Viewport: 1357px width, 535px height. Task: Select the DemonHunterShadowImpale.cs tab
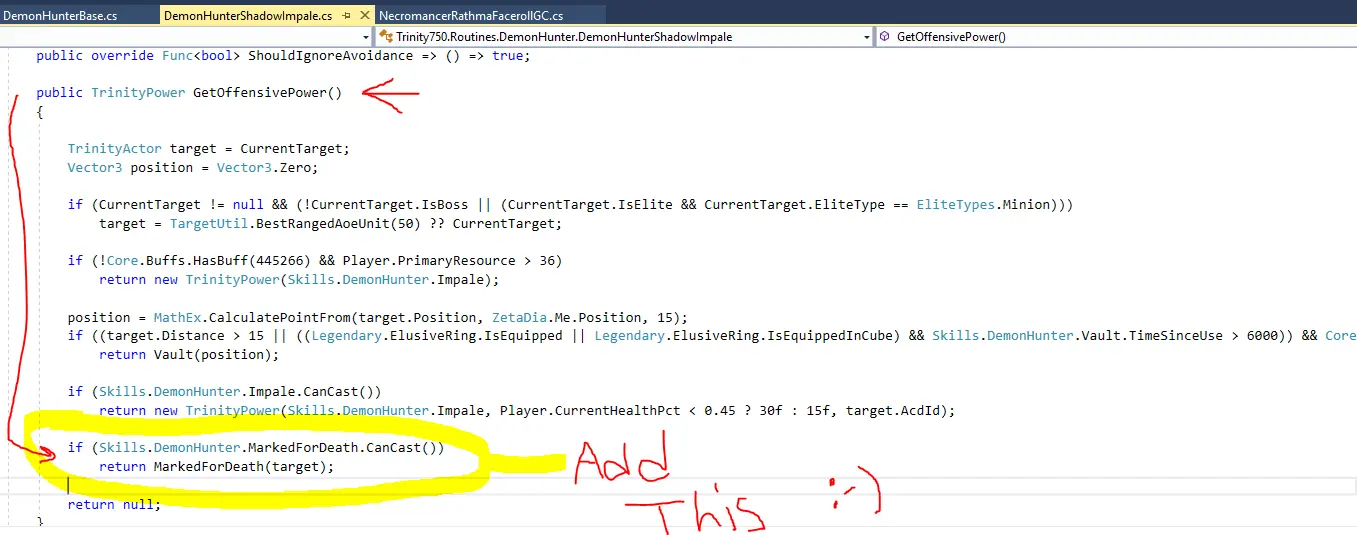[x=247, y=15]
